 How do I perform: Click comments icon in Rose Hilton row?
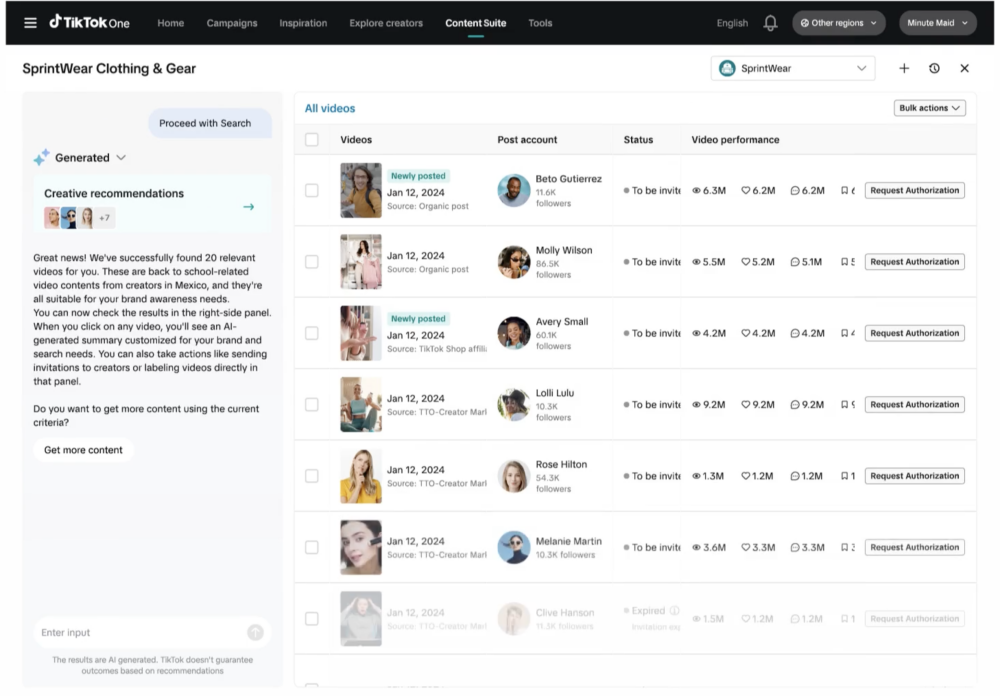pyautogui.click(x=795, y=476)
